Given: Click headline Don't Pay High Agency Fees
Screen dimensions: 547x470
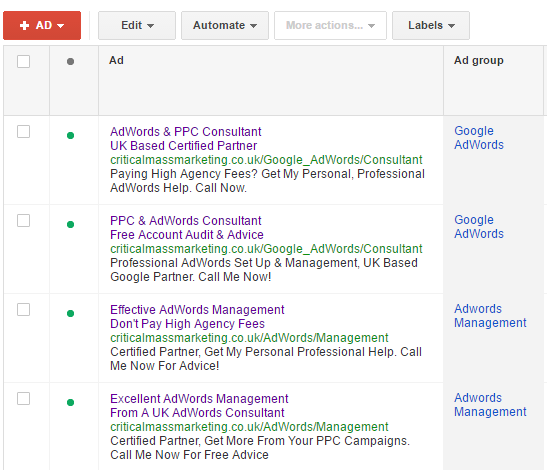Looking at the screenshot, I should coord(187,324).
